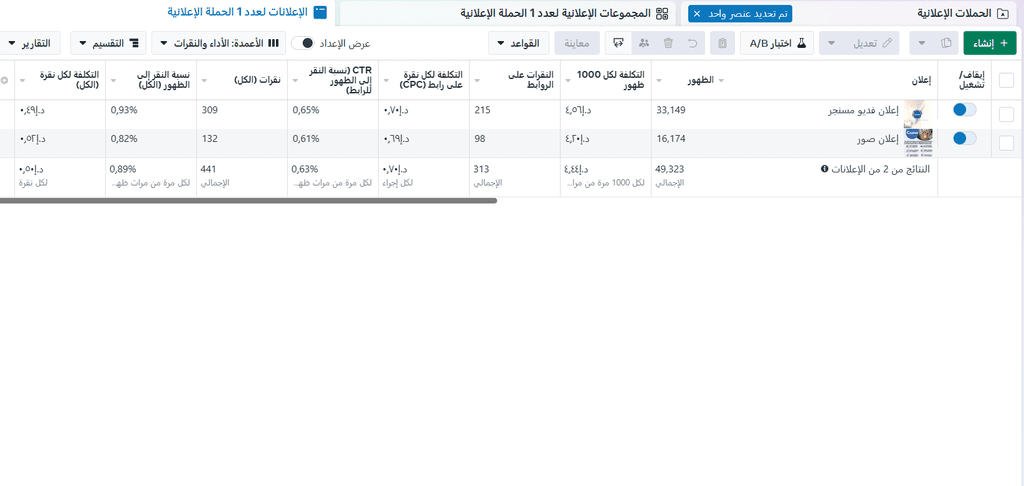Click the horizontal scrollbar under the table

tap(248, 201)
